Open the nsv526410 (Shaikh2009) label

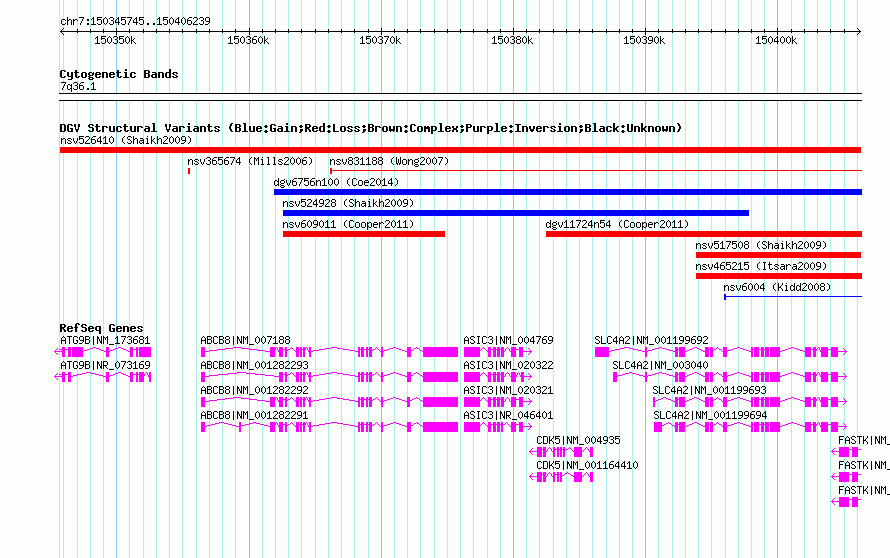point(126,140)
